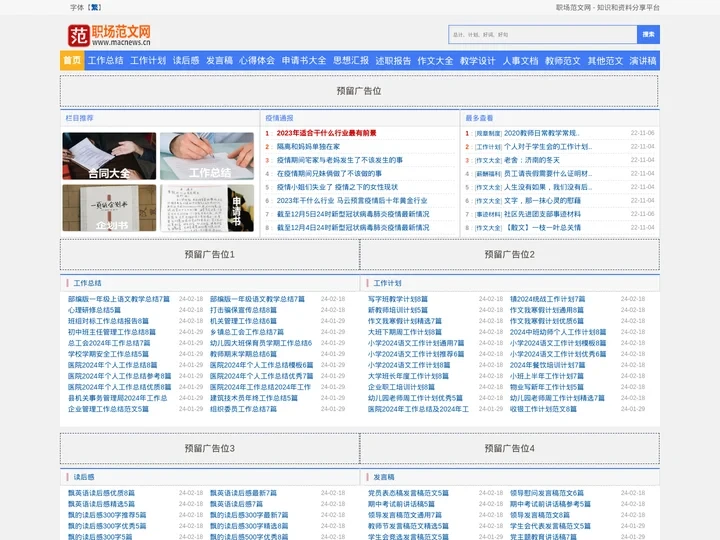The height and width of the screenshot is (540, 720).
Task: Open 心理研修总结5篇
Action: click(94, 310)
